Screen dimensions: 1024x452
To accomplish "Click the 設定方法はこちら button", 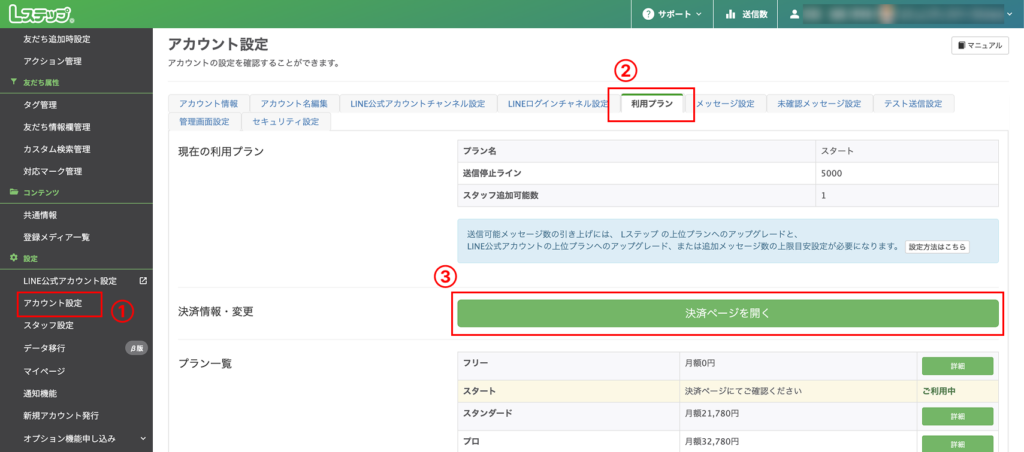I will click(x=936, y=246).
